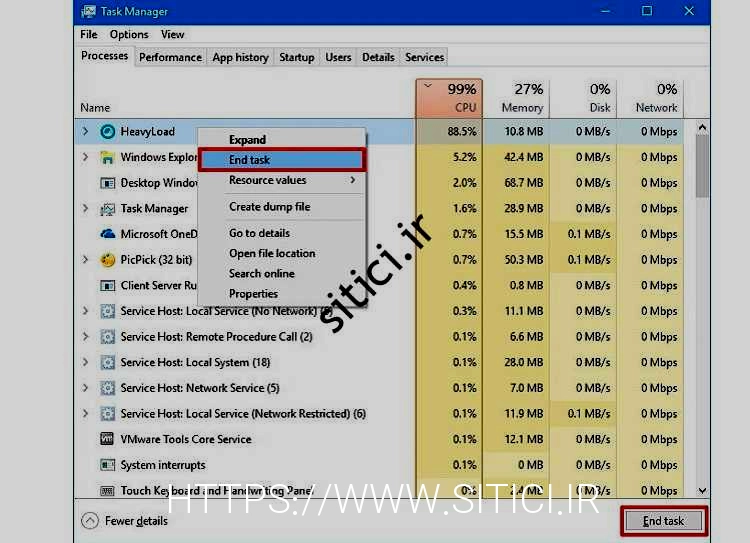Click the Service Host: Network Service icon
The image size is (750, 543).
coord(108,388)
